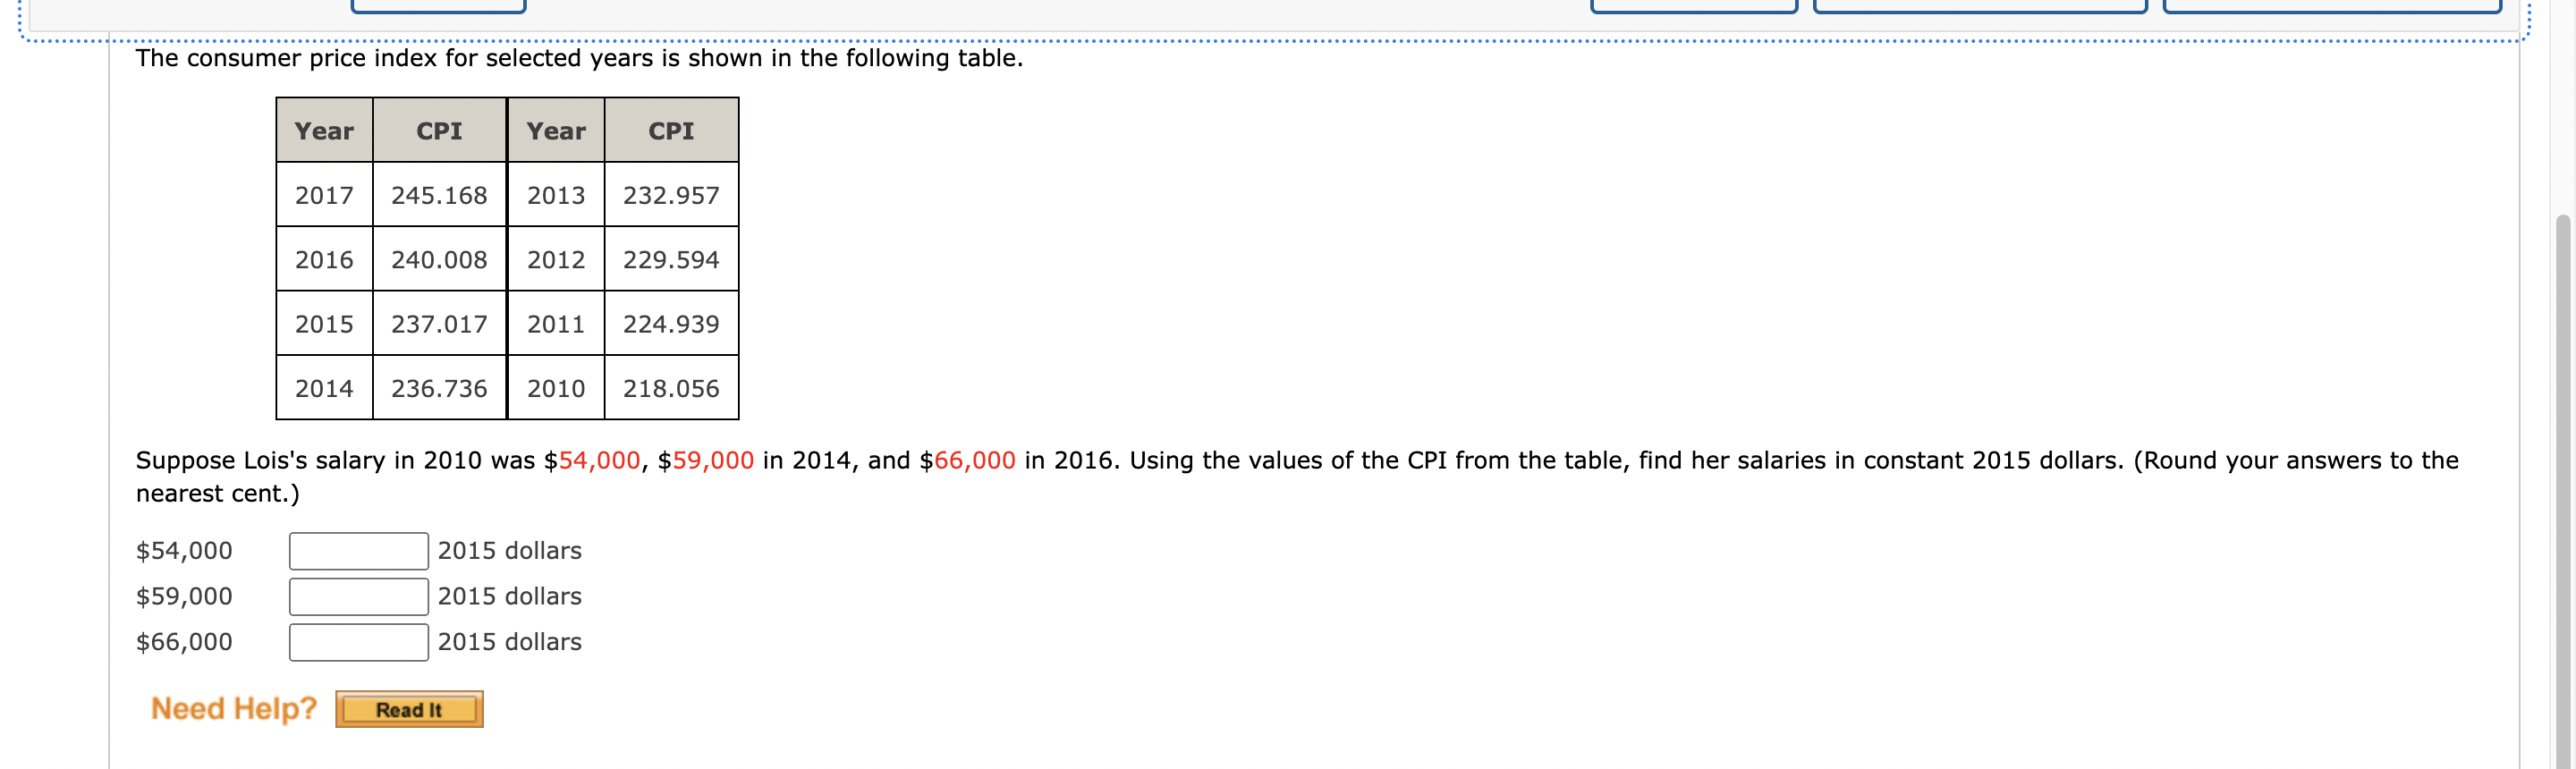Viewport: 2576px width, 769px height.
Task: Click the 2014 year cell in the table
Action: pos(323,389)
